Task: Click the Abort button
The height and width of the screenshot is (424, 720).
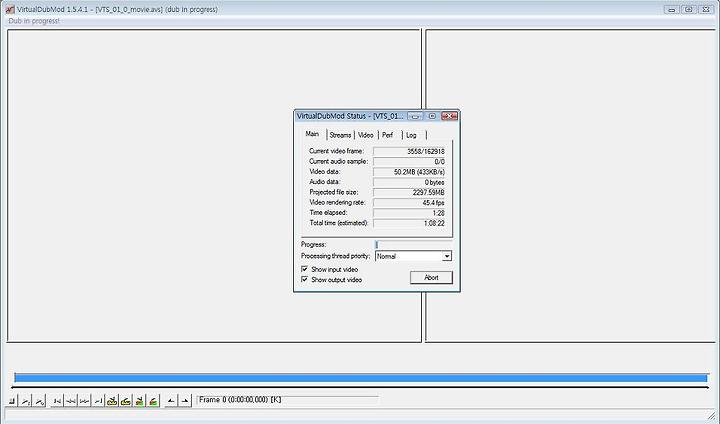Action: (431, 277)
